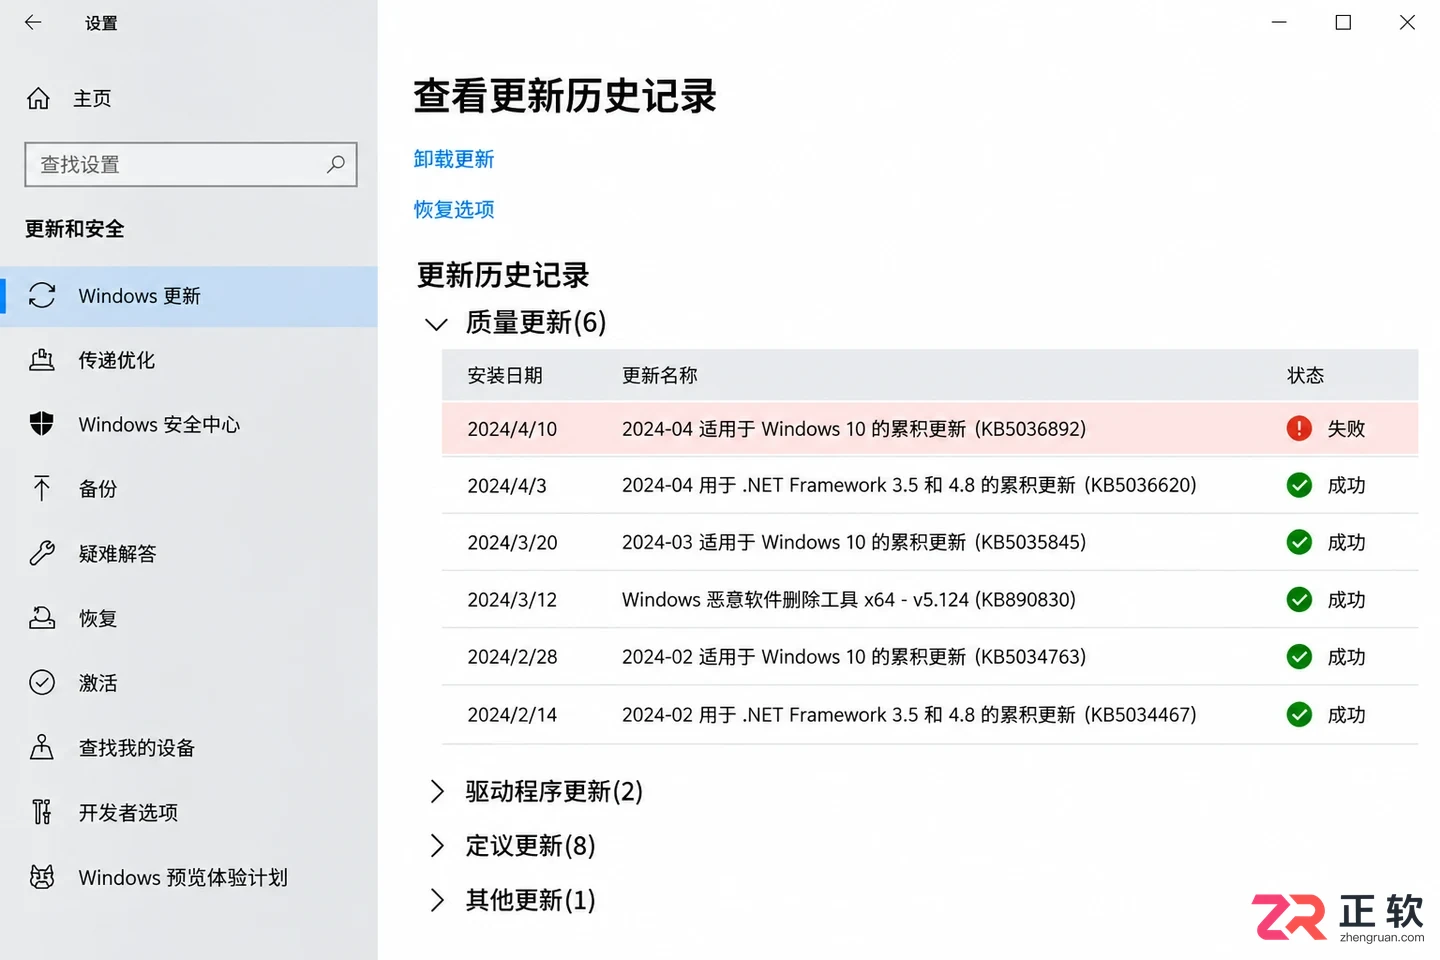The width and height of the screenshot is (1440, 960).
Task: Open the KB5036620 .NET Framework update link
Action: (909, 485)
